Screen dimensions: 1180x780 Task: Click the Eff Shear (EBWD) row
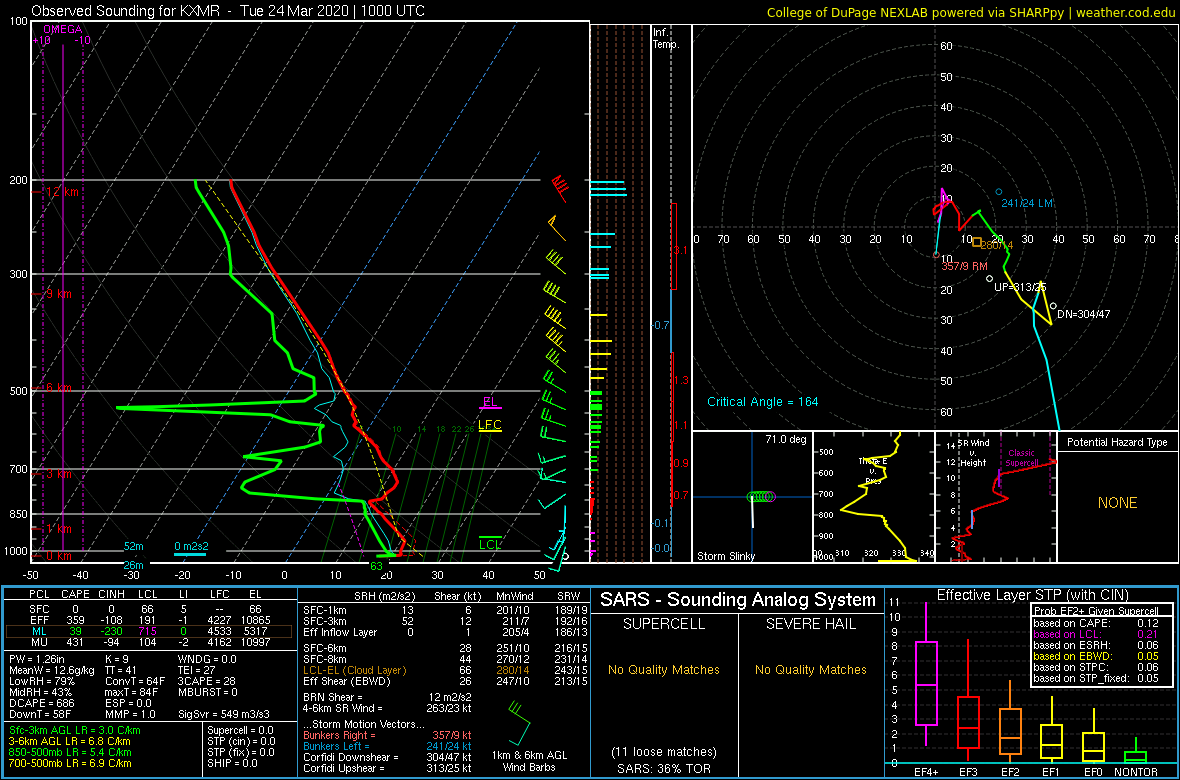(442, 681)
